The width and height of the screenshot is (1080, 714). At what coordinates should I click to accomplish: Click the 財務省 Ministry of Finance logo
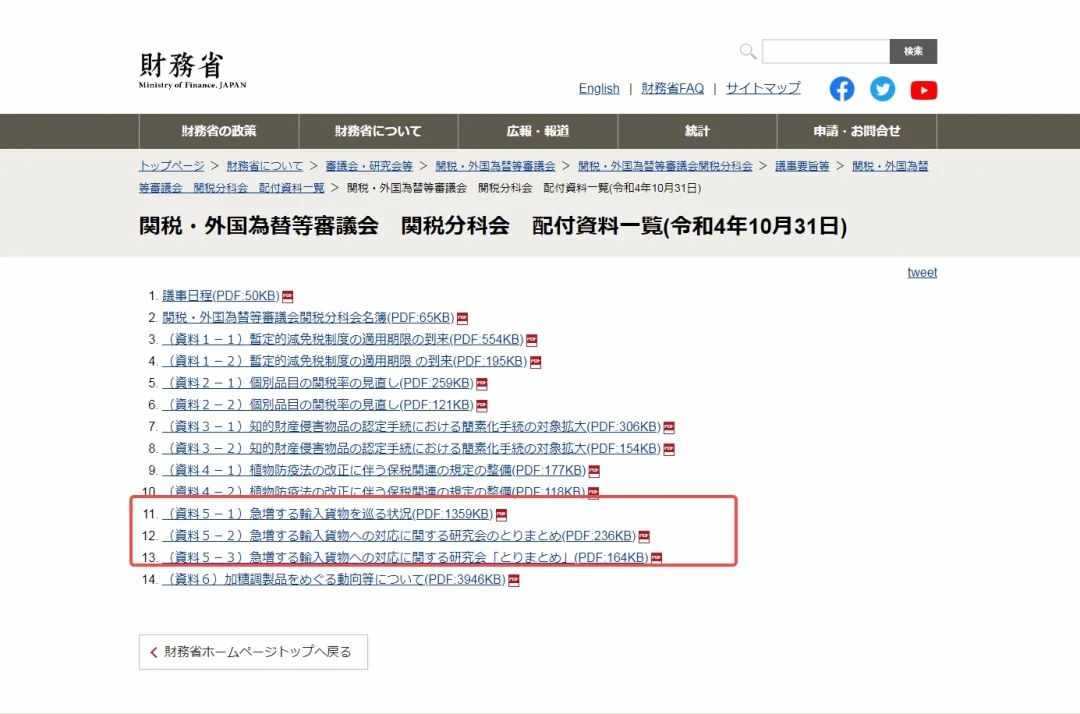pyautogui.click(x=192, y=70)
